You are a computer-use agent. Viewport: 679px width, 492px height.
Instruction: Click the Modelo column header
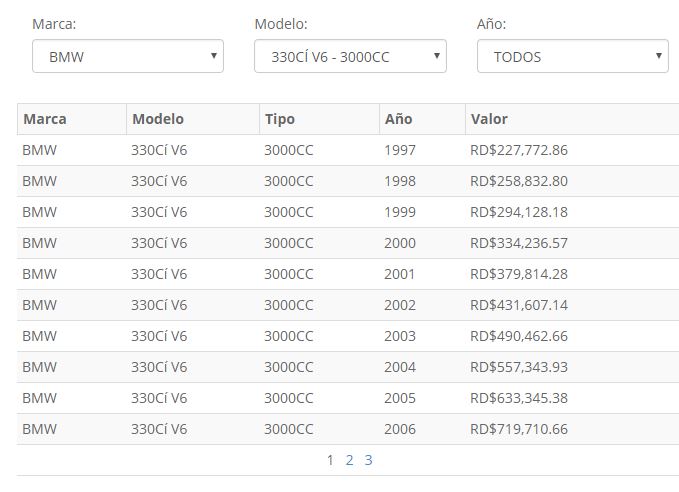tap(158, 119)
